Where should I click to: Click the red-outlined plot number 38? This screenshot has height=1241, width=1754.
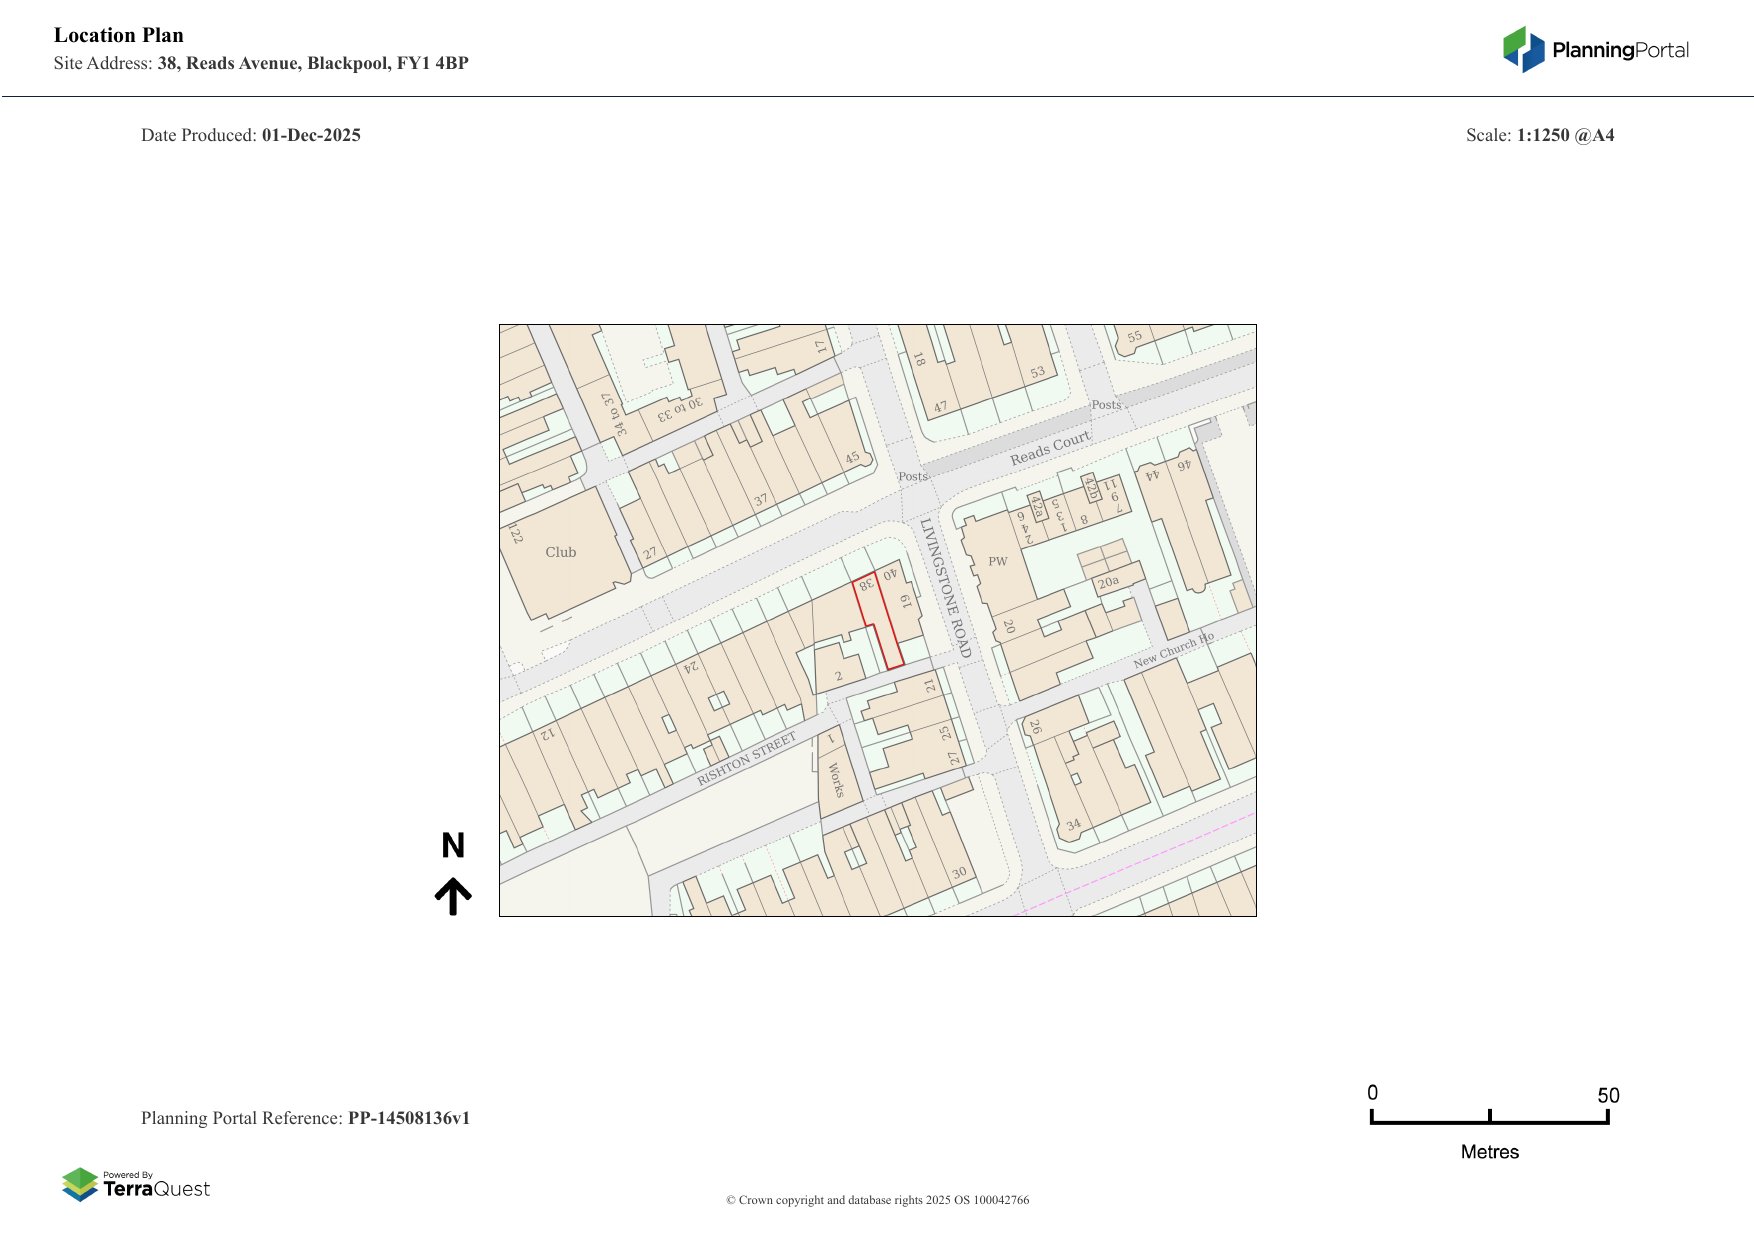click(x=866, y=583)
